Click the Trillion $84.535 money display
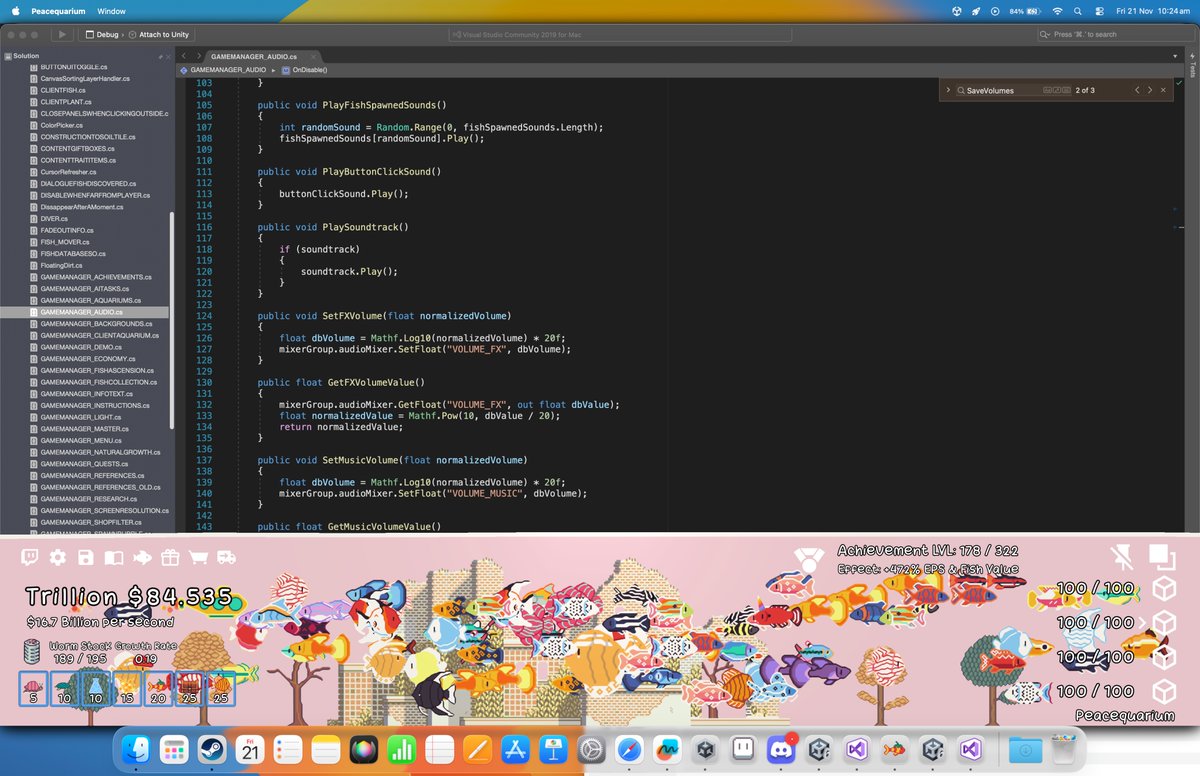Screen dimensions: 1200x776 coord(130,598)
